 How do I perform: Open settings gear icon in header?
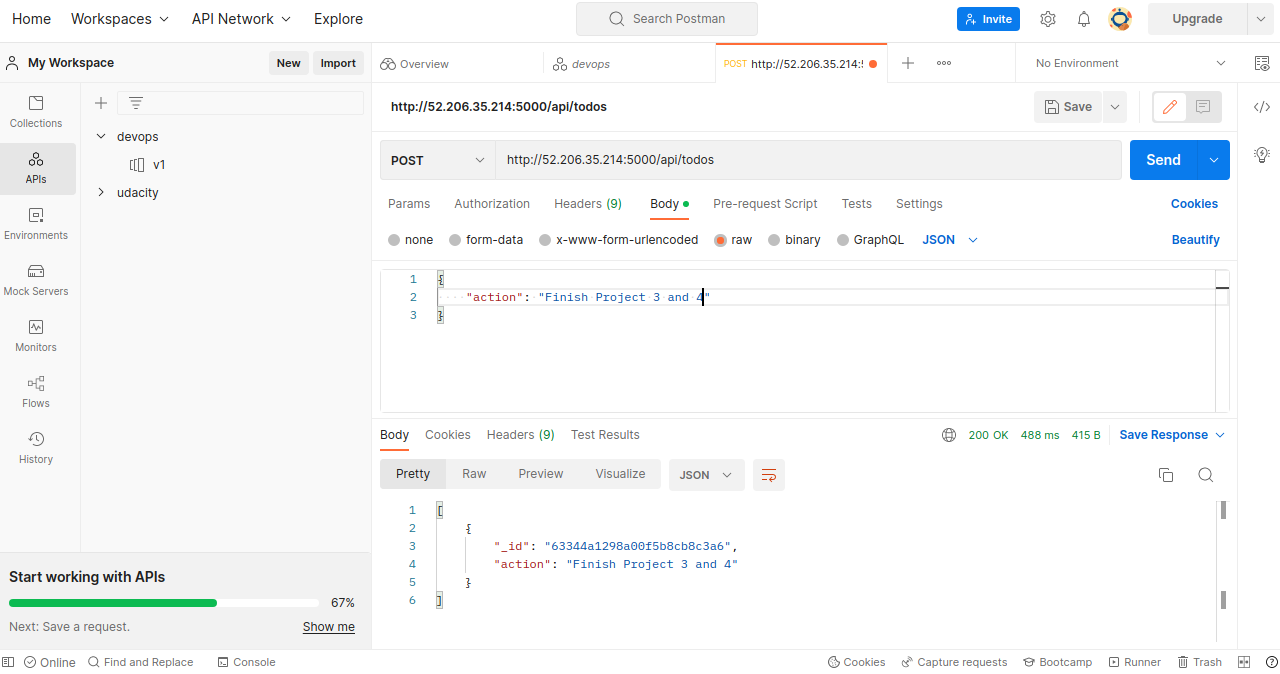(1048, 19)
